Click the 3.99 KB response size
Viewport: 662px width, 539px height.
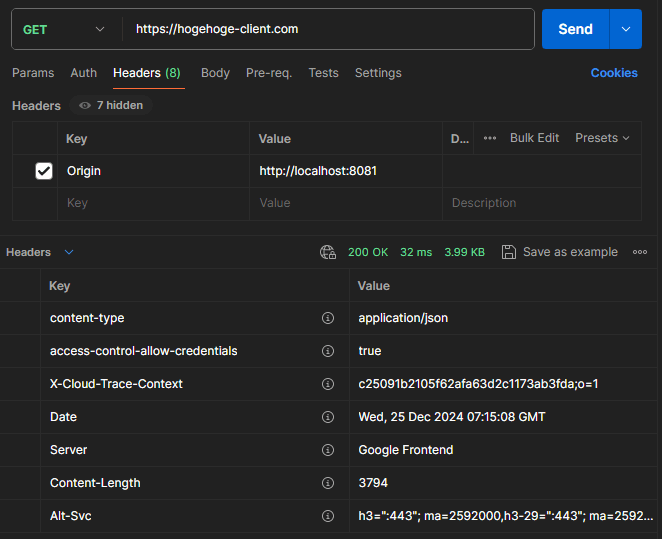tap(464, 252)
